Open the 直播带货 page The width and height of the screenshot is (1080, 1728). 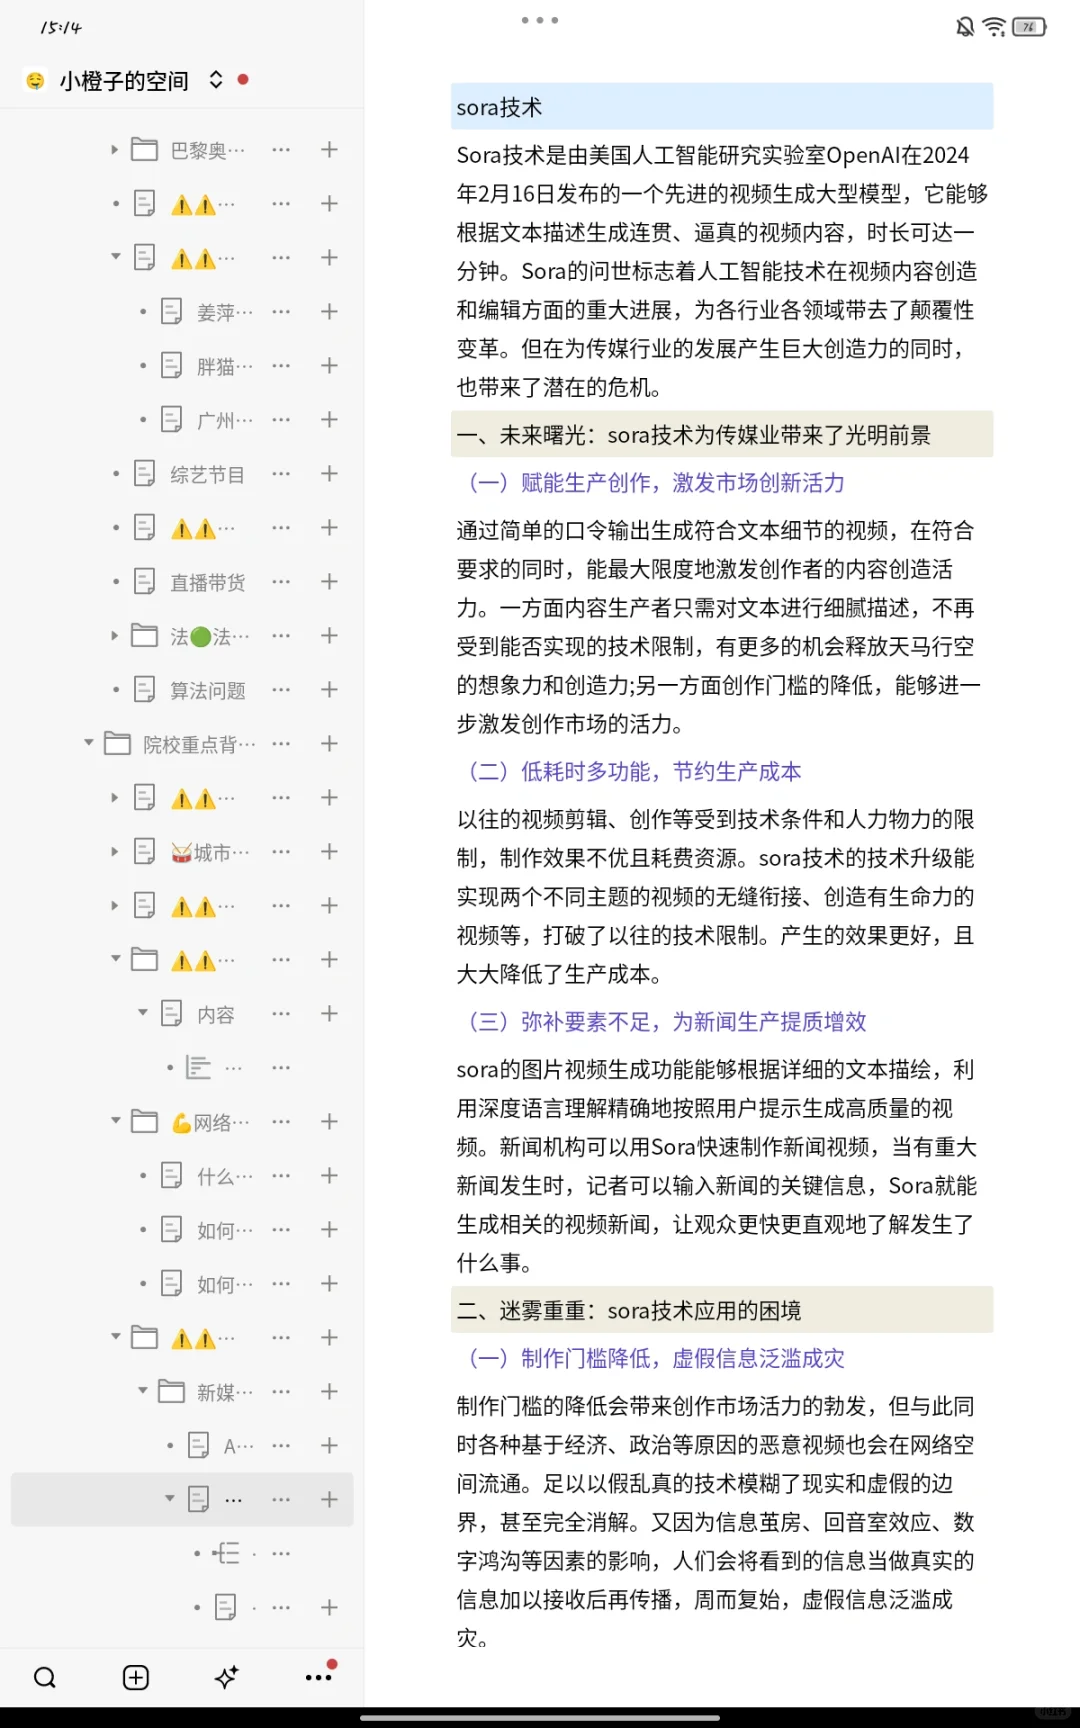coord(207,582)
